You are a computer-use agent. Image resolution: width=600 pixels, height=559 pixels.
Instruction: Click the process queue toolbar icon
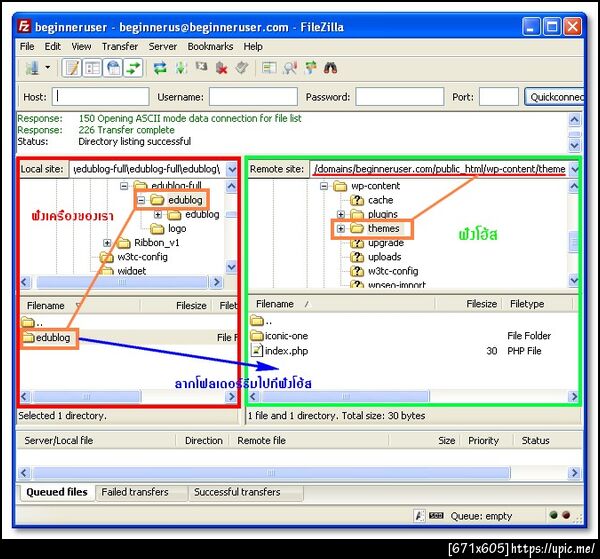(x=181, y=68)
